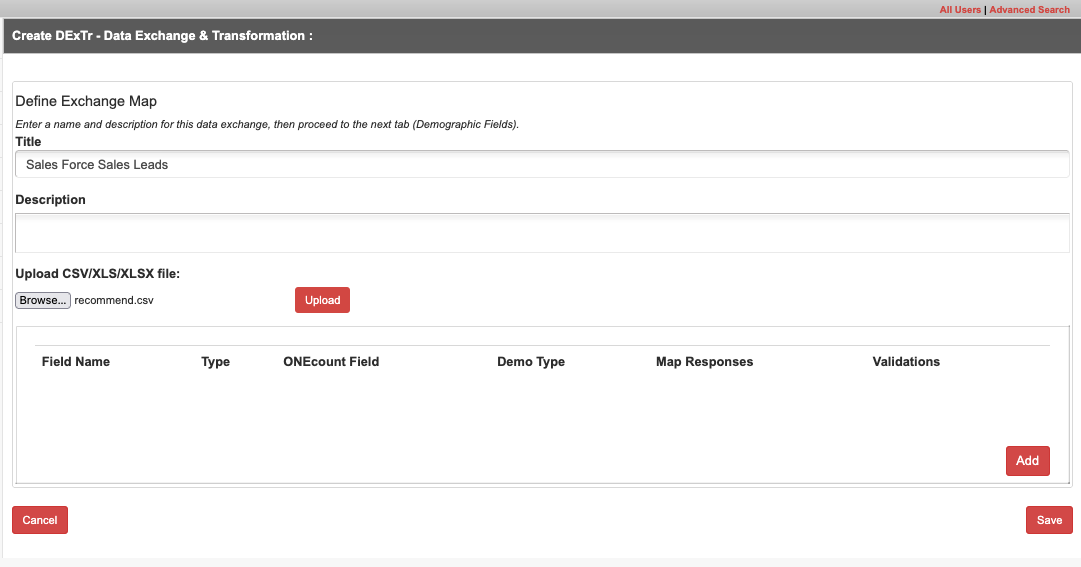The width and height of the screenshot is (1081, 567).
Task: Click the red Upload button
Action: click(322, 300)
